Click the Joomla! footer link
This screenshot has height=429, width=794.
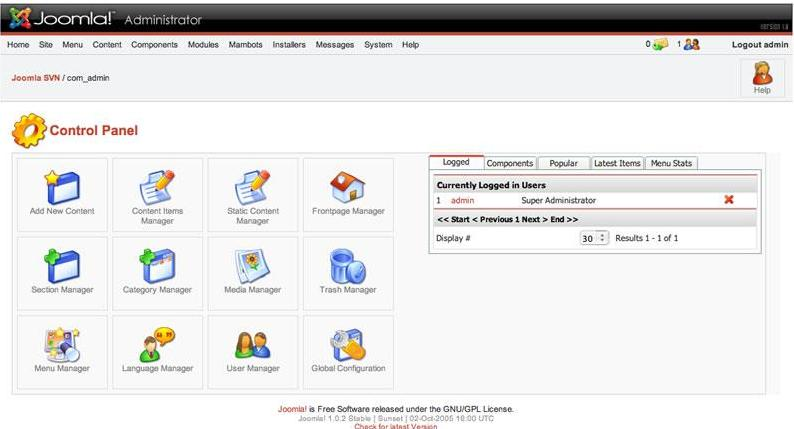[292, 409]
